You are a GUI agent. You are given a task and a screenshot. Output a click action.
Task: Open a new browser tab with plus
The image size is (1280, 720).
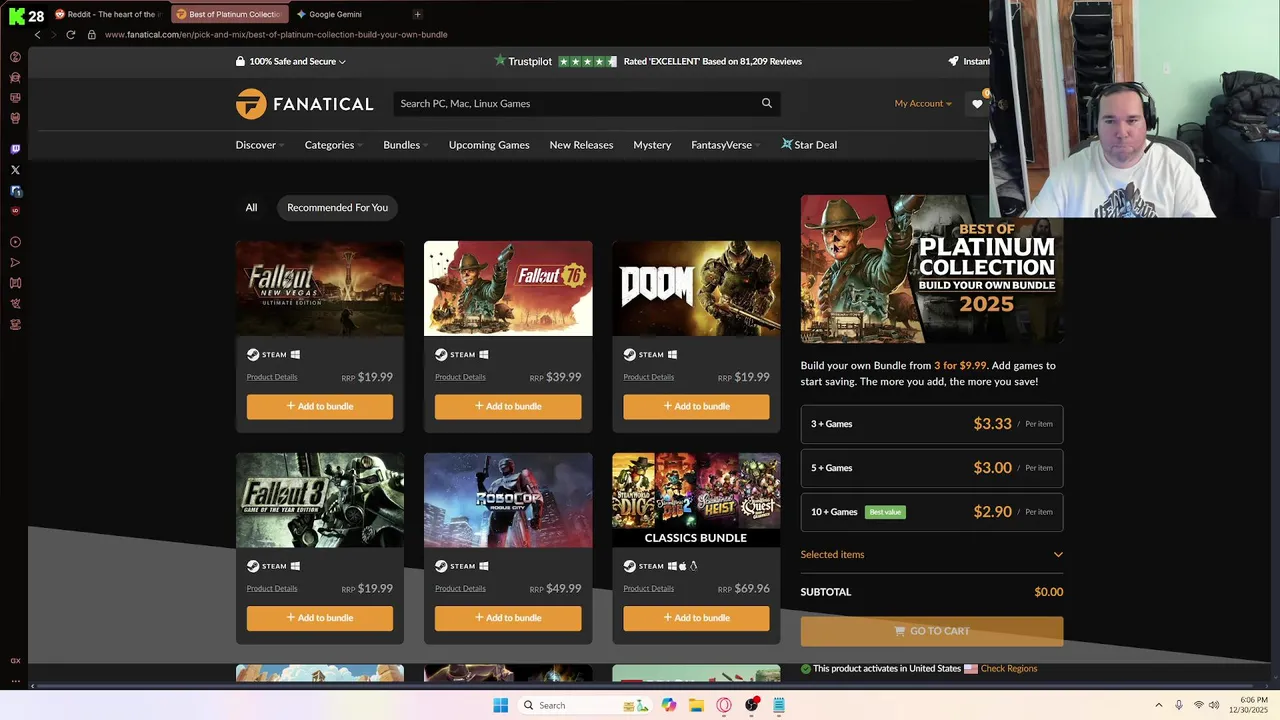click(x=417, y=14)
